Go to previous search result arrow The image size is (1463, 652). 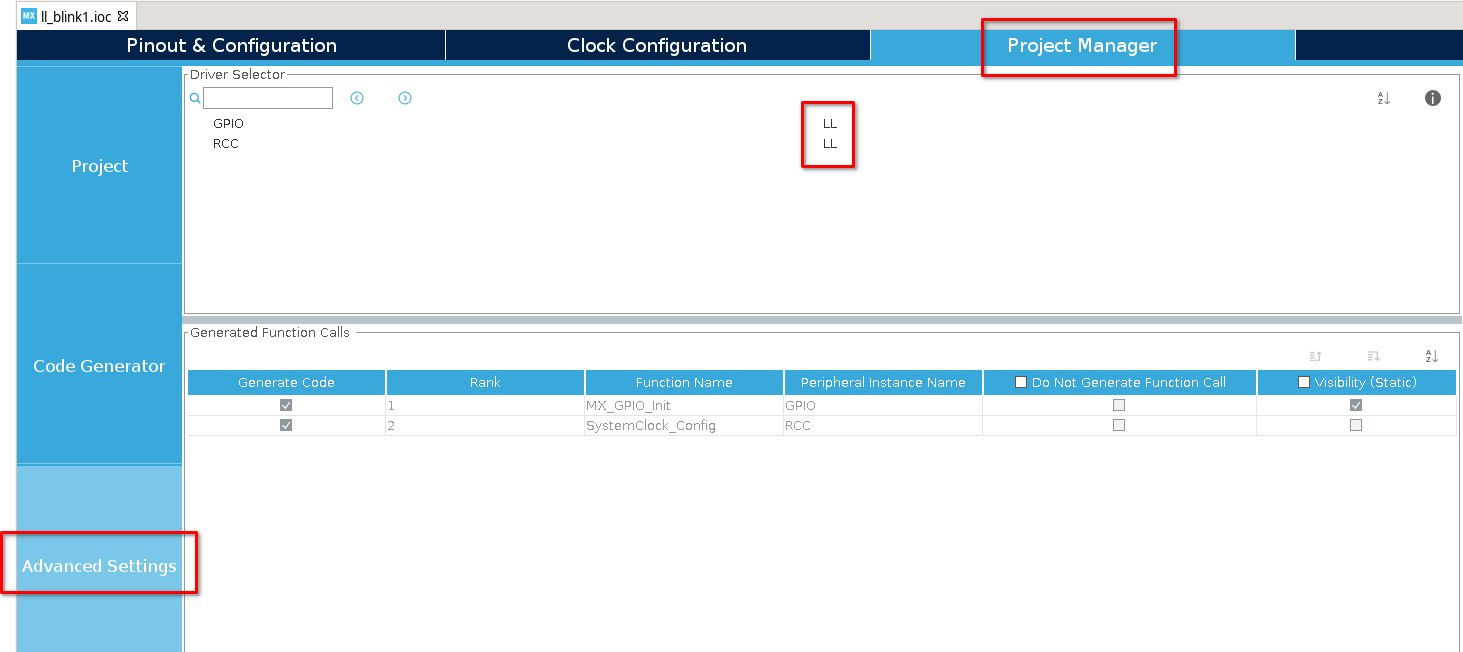point(357,98)
